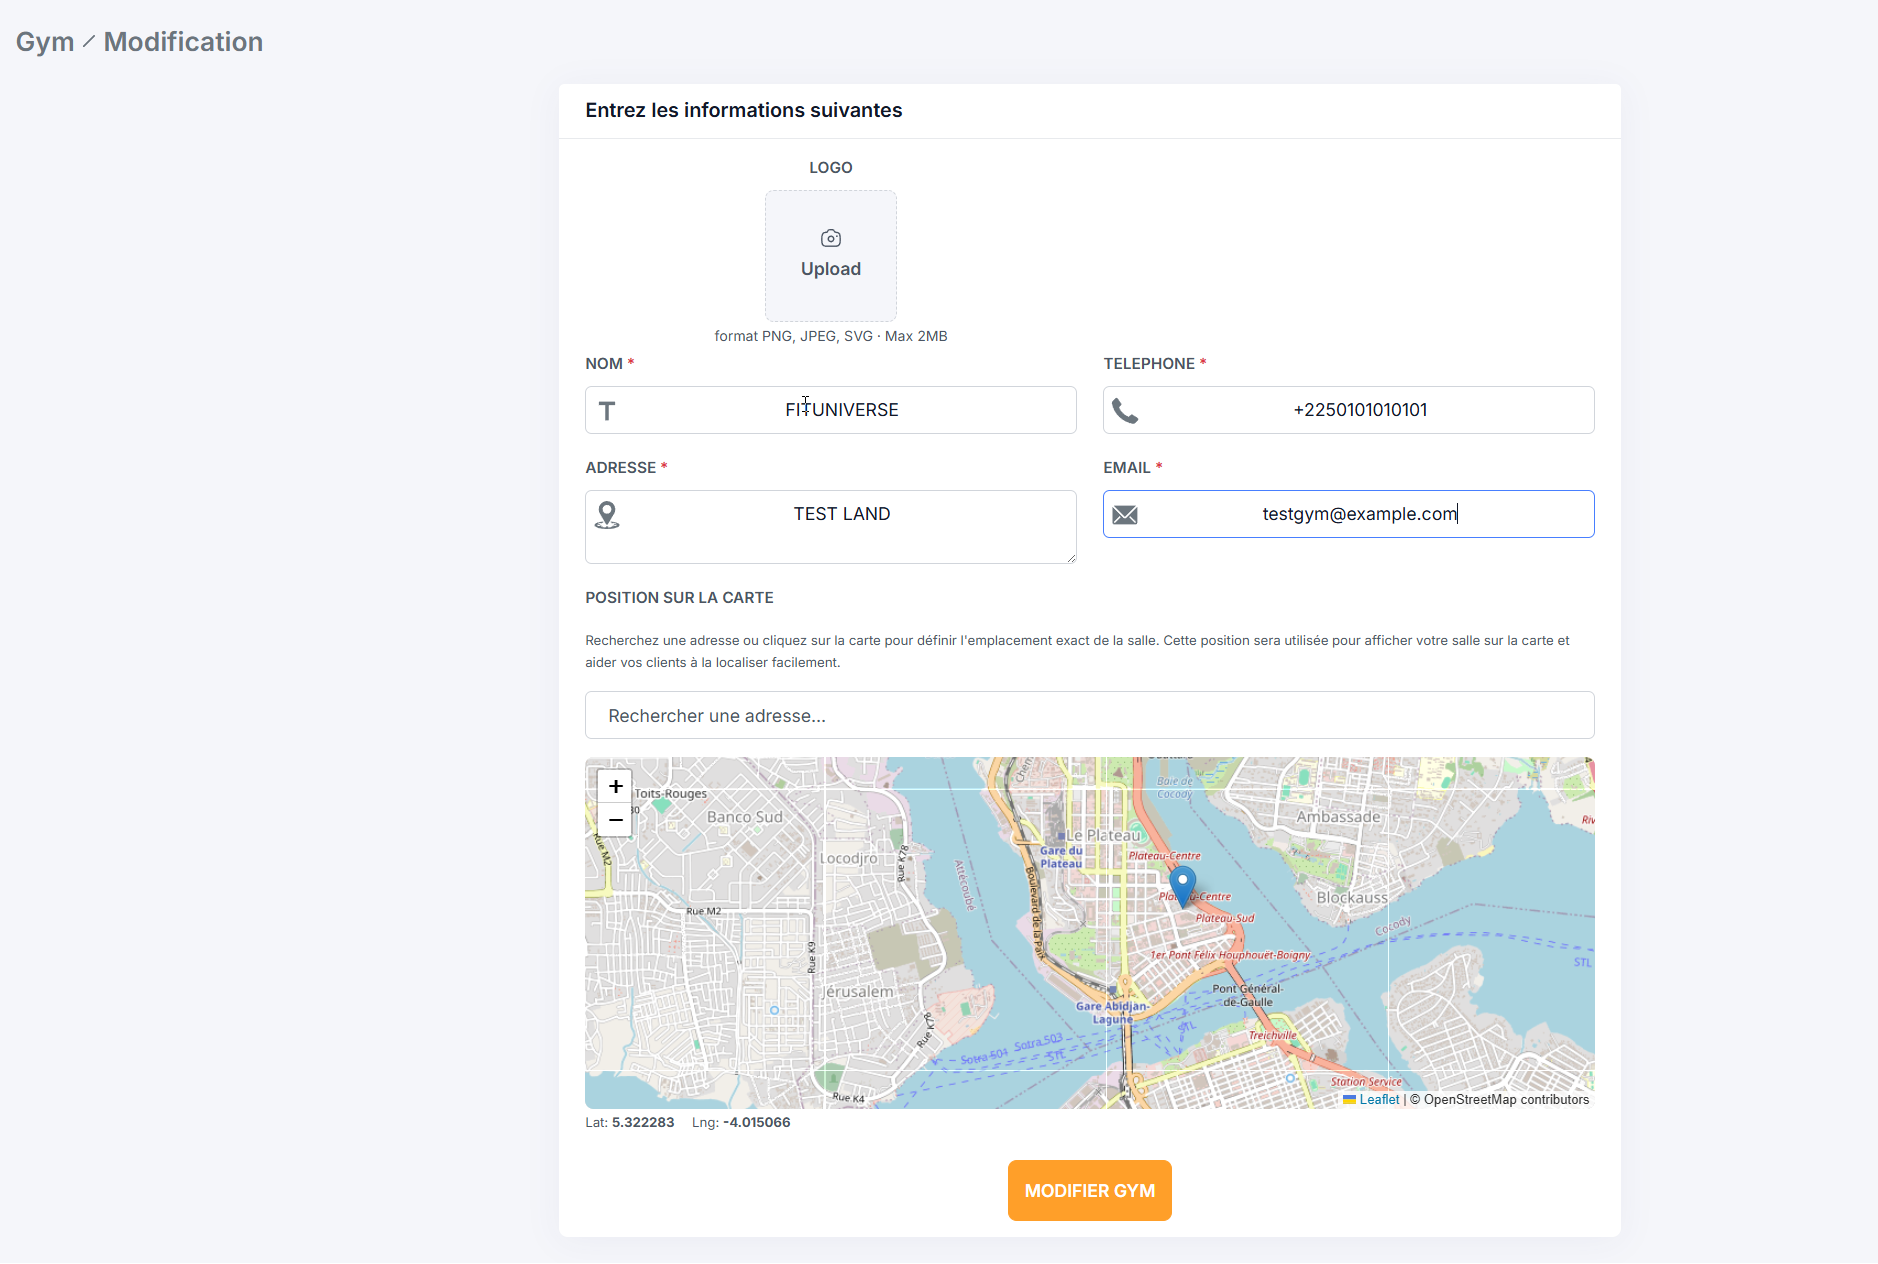Click the Gare Abidjan-Lagune label on the map
Screen dimensions: 1878x1264
[x=1112, y=1013]
